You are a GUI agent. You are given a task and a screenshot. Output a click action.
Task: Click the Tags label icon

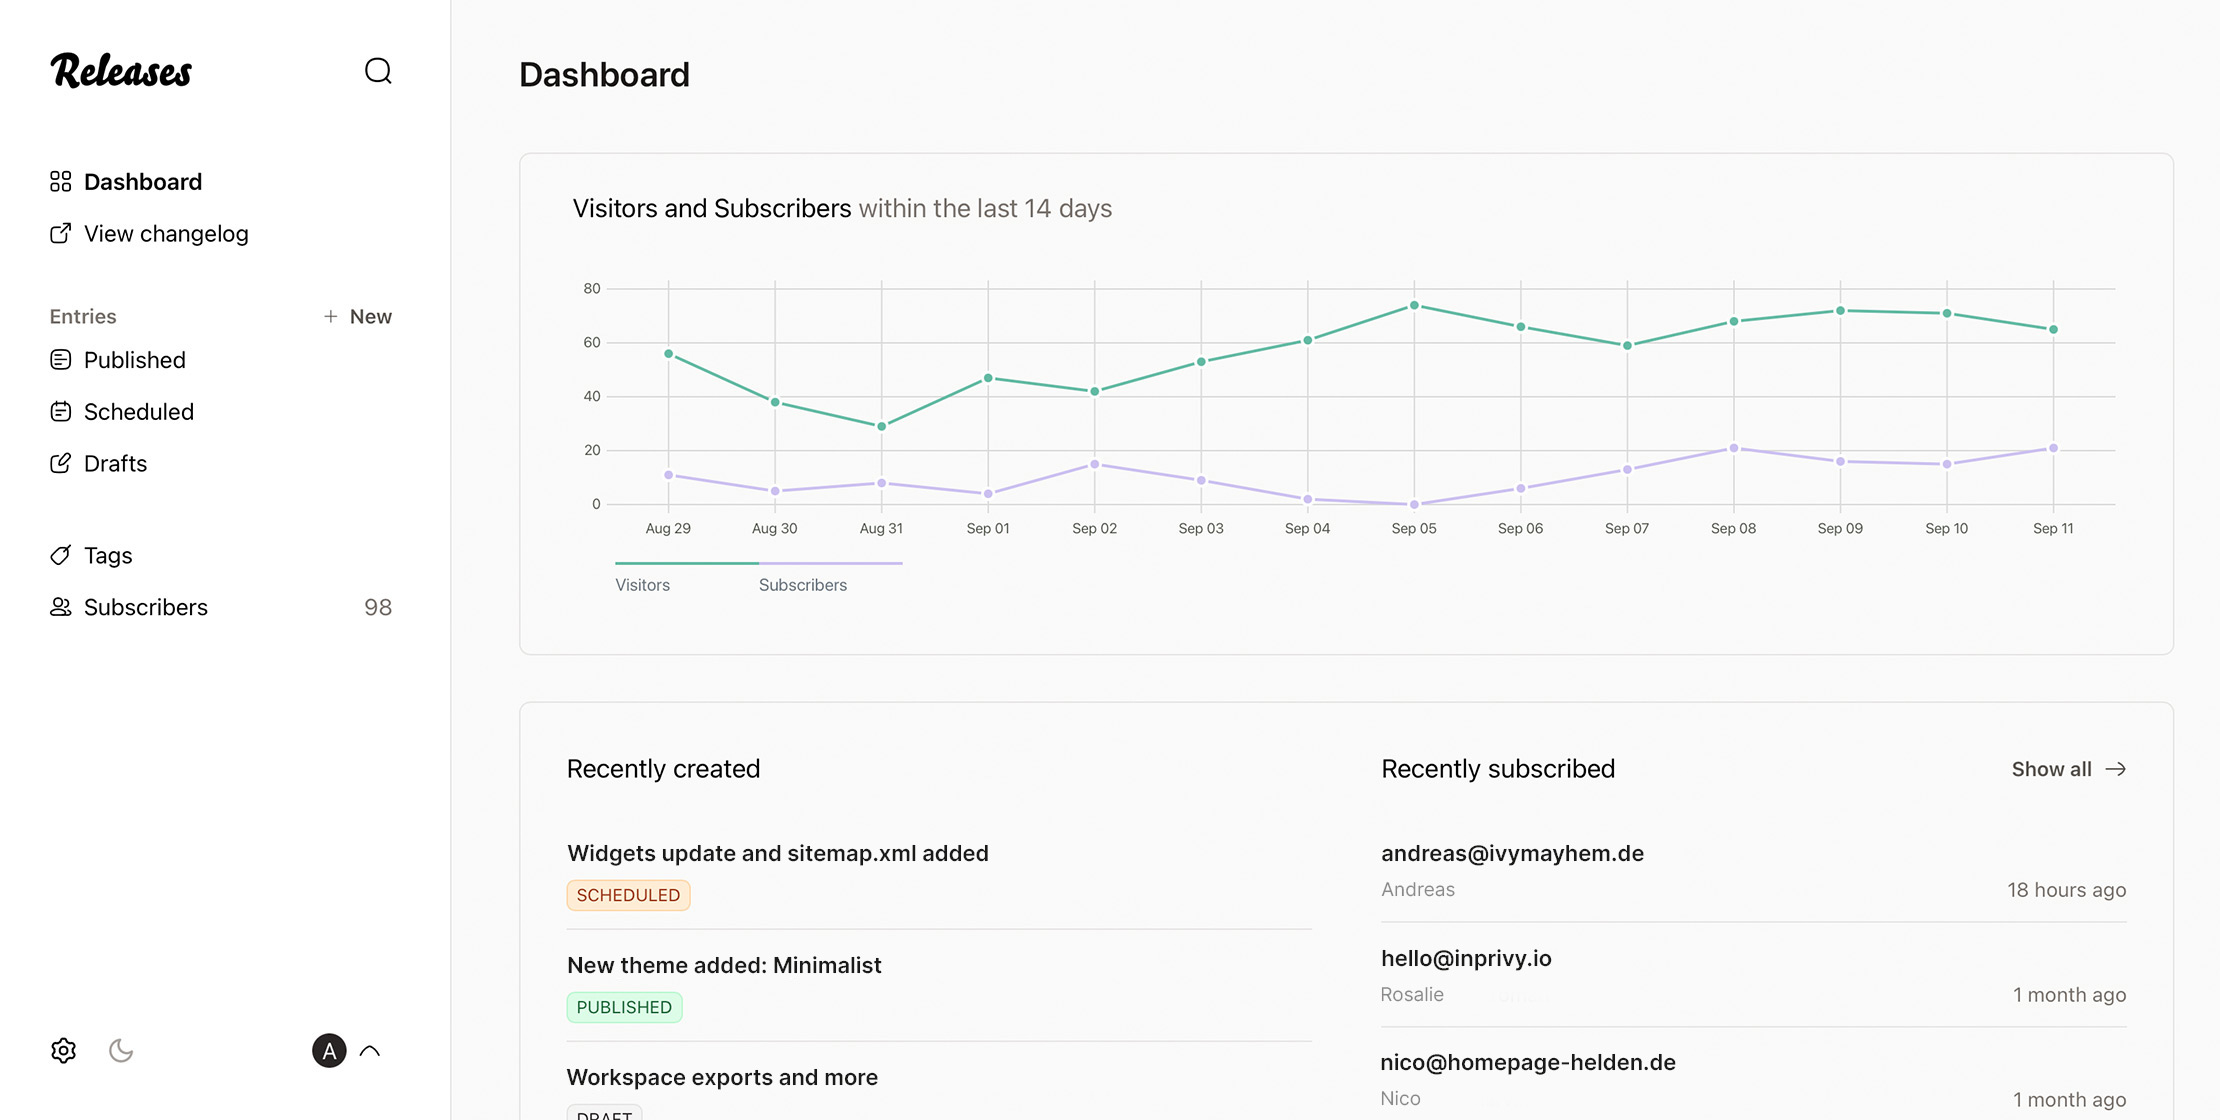point(60,555)
